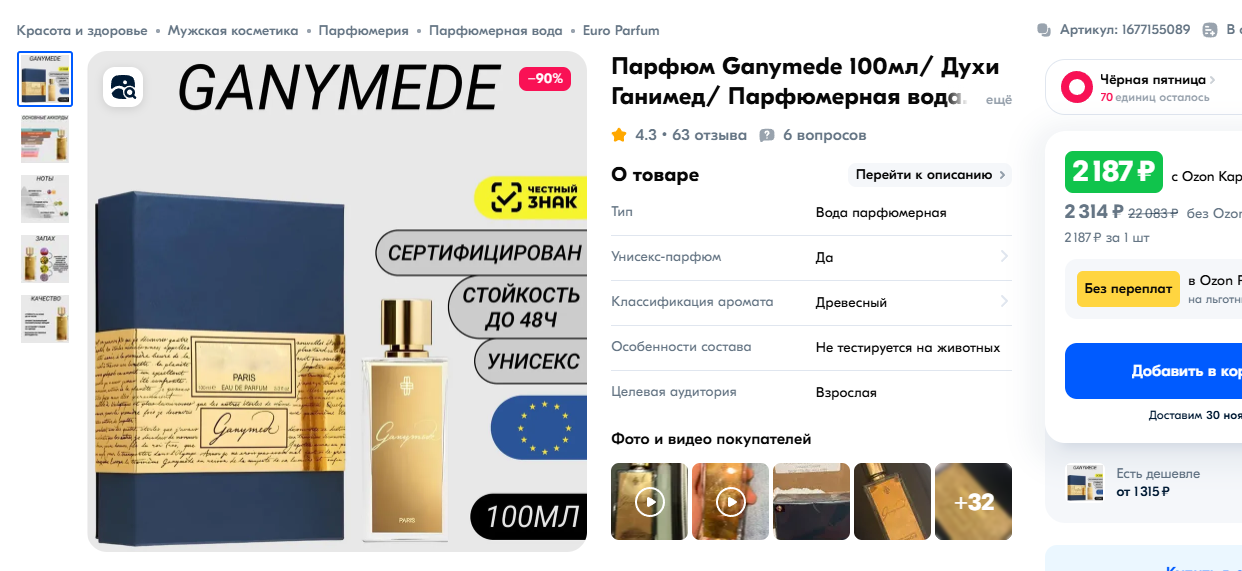The image size is (1242, 571).
Task: Select the НОТЫ thumbnail image
Action: pos(45,198)
